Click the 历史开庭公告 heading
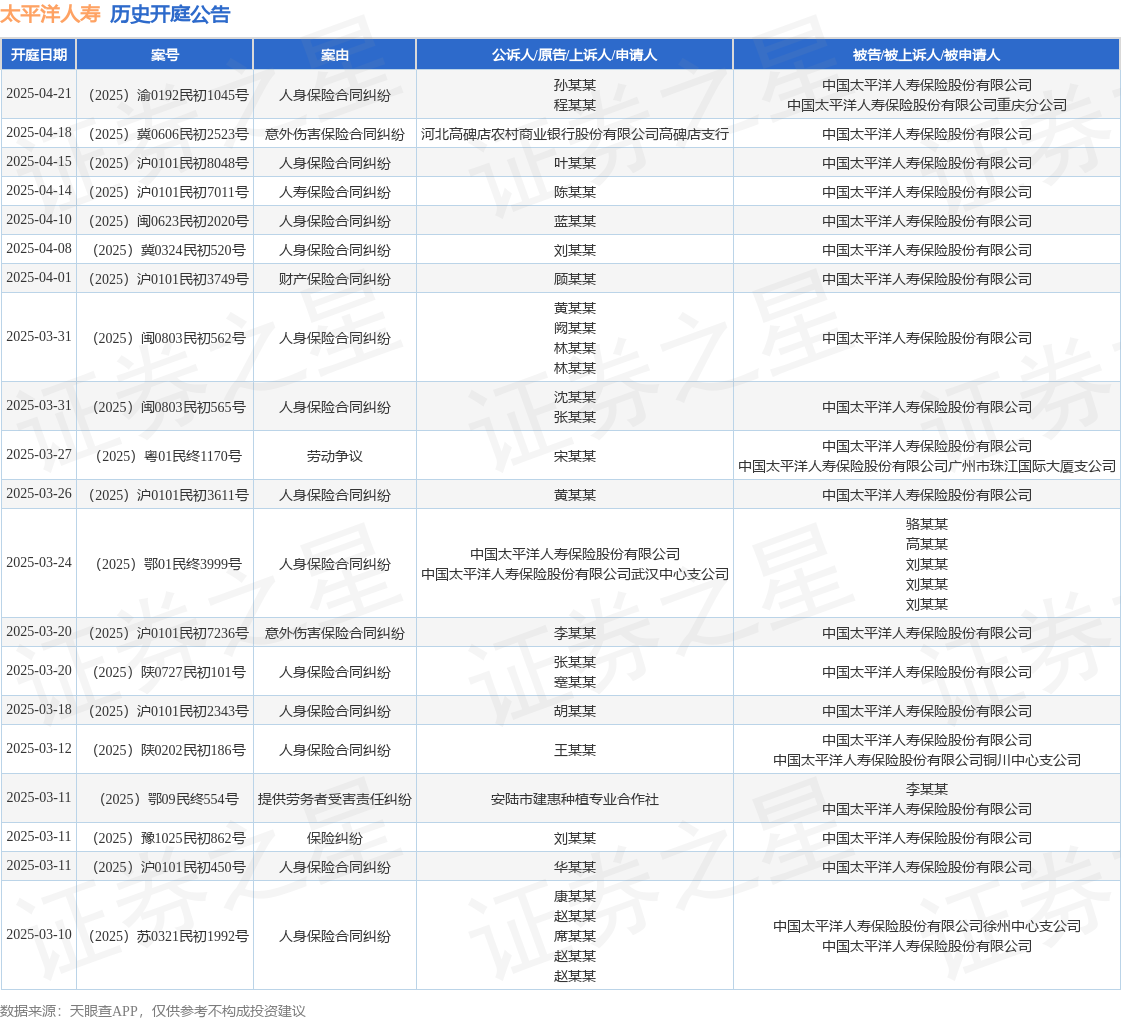Image resolution: width=1121 pixels, height=1020 pixels. tap(170, 14)
